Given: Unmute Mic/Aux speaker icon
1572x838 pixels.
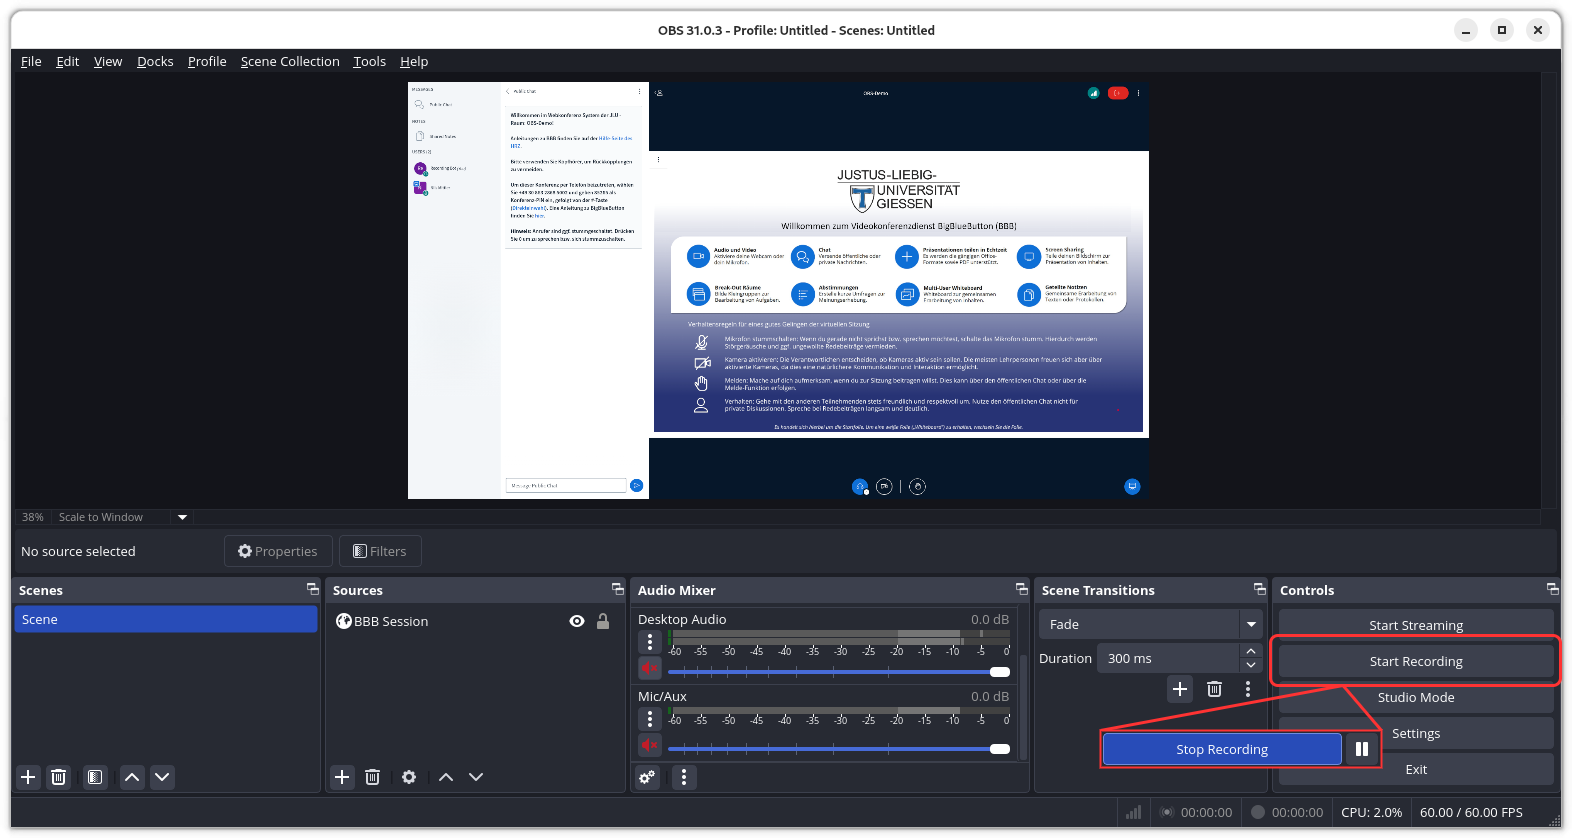Looking at the screenshot, I should click(650, 745).
